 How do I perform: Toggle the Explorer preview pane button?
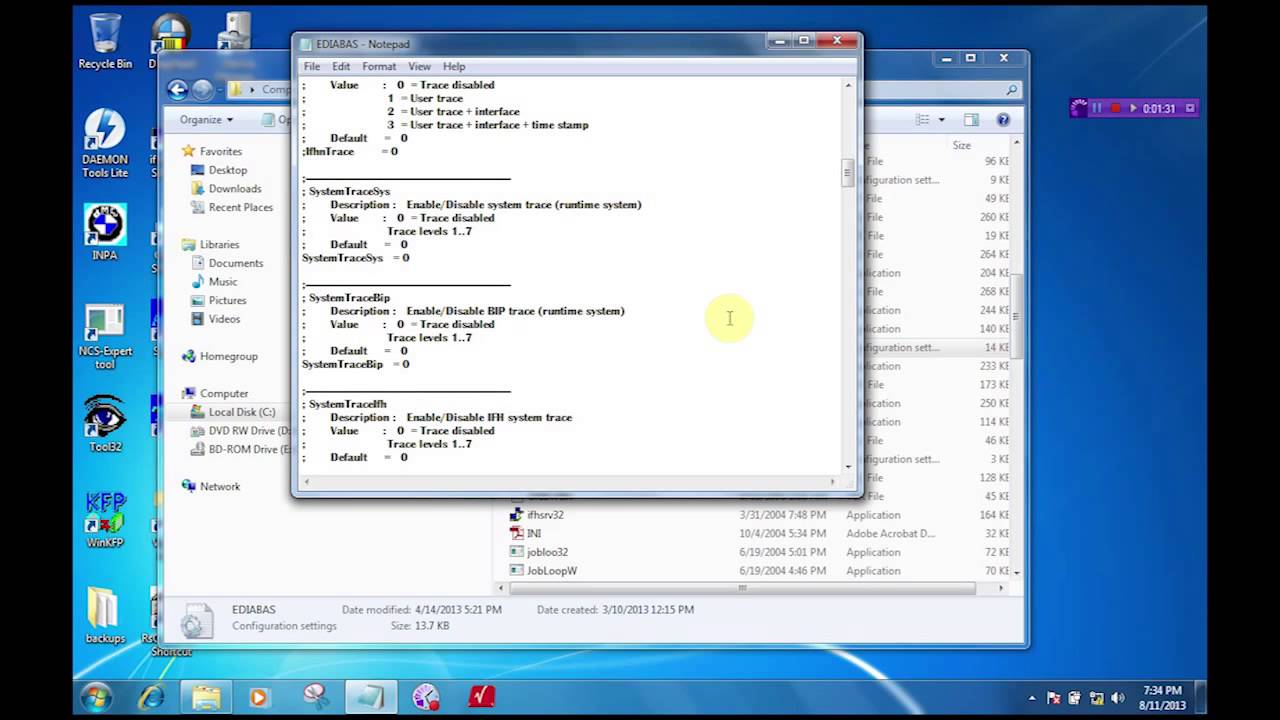pos(971,120)
